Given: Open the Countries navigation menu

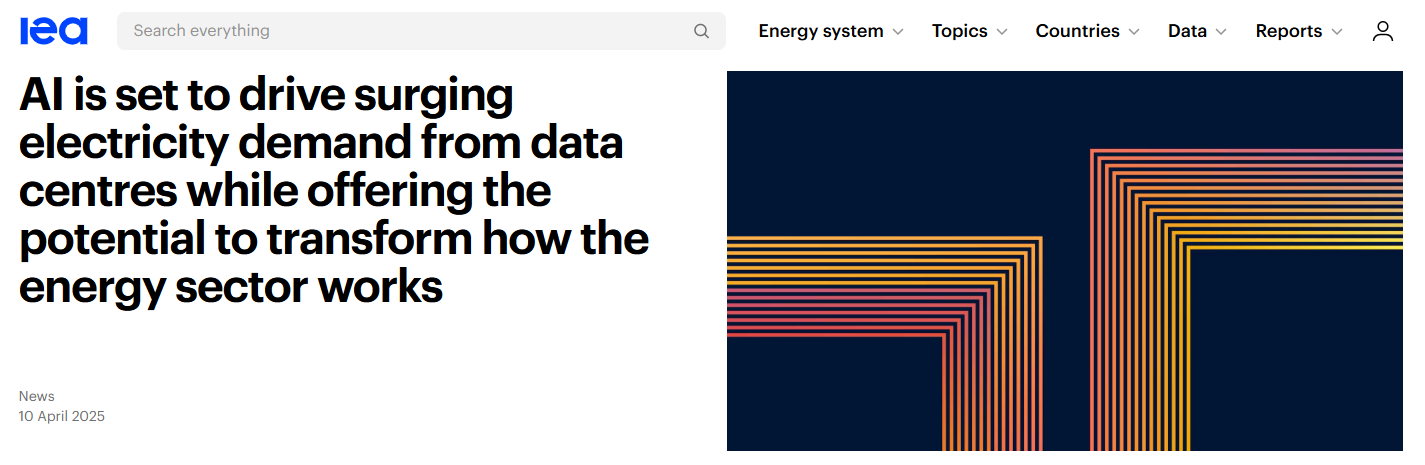Looking at the screenshot, I should coord(1078,31).
